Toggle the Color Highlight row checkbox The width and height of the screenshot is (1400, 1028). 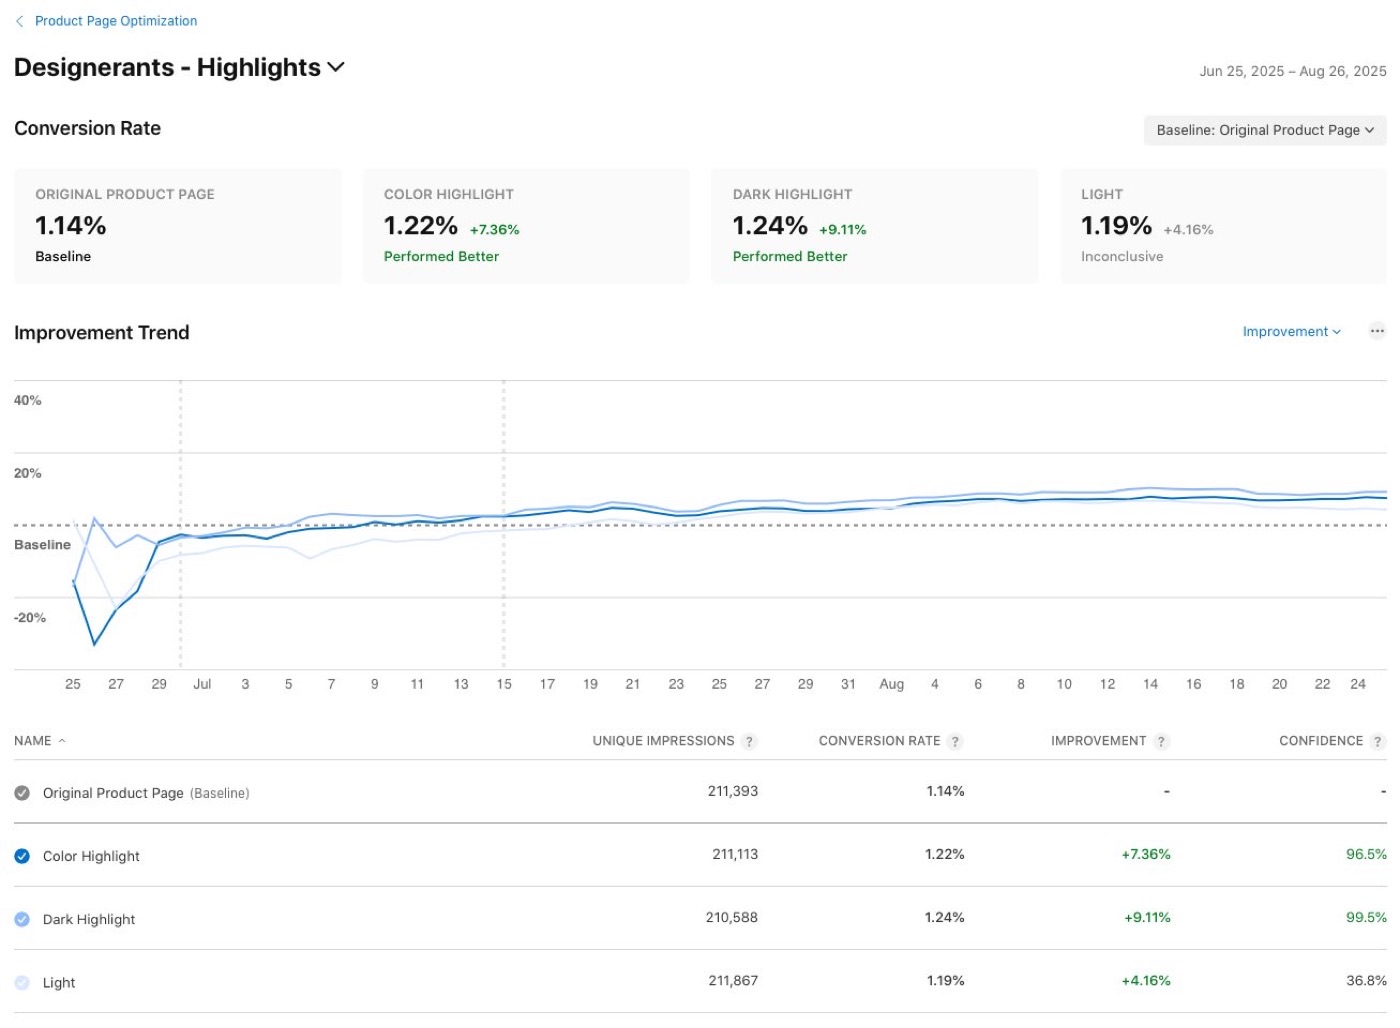22,856
